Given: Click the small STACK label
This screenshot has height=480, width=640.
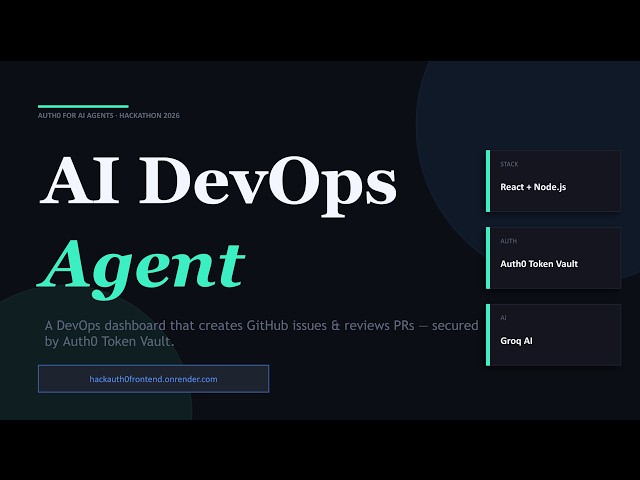Looking at the screenshot, I should click(509, 164).
